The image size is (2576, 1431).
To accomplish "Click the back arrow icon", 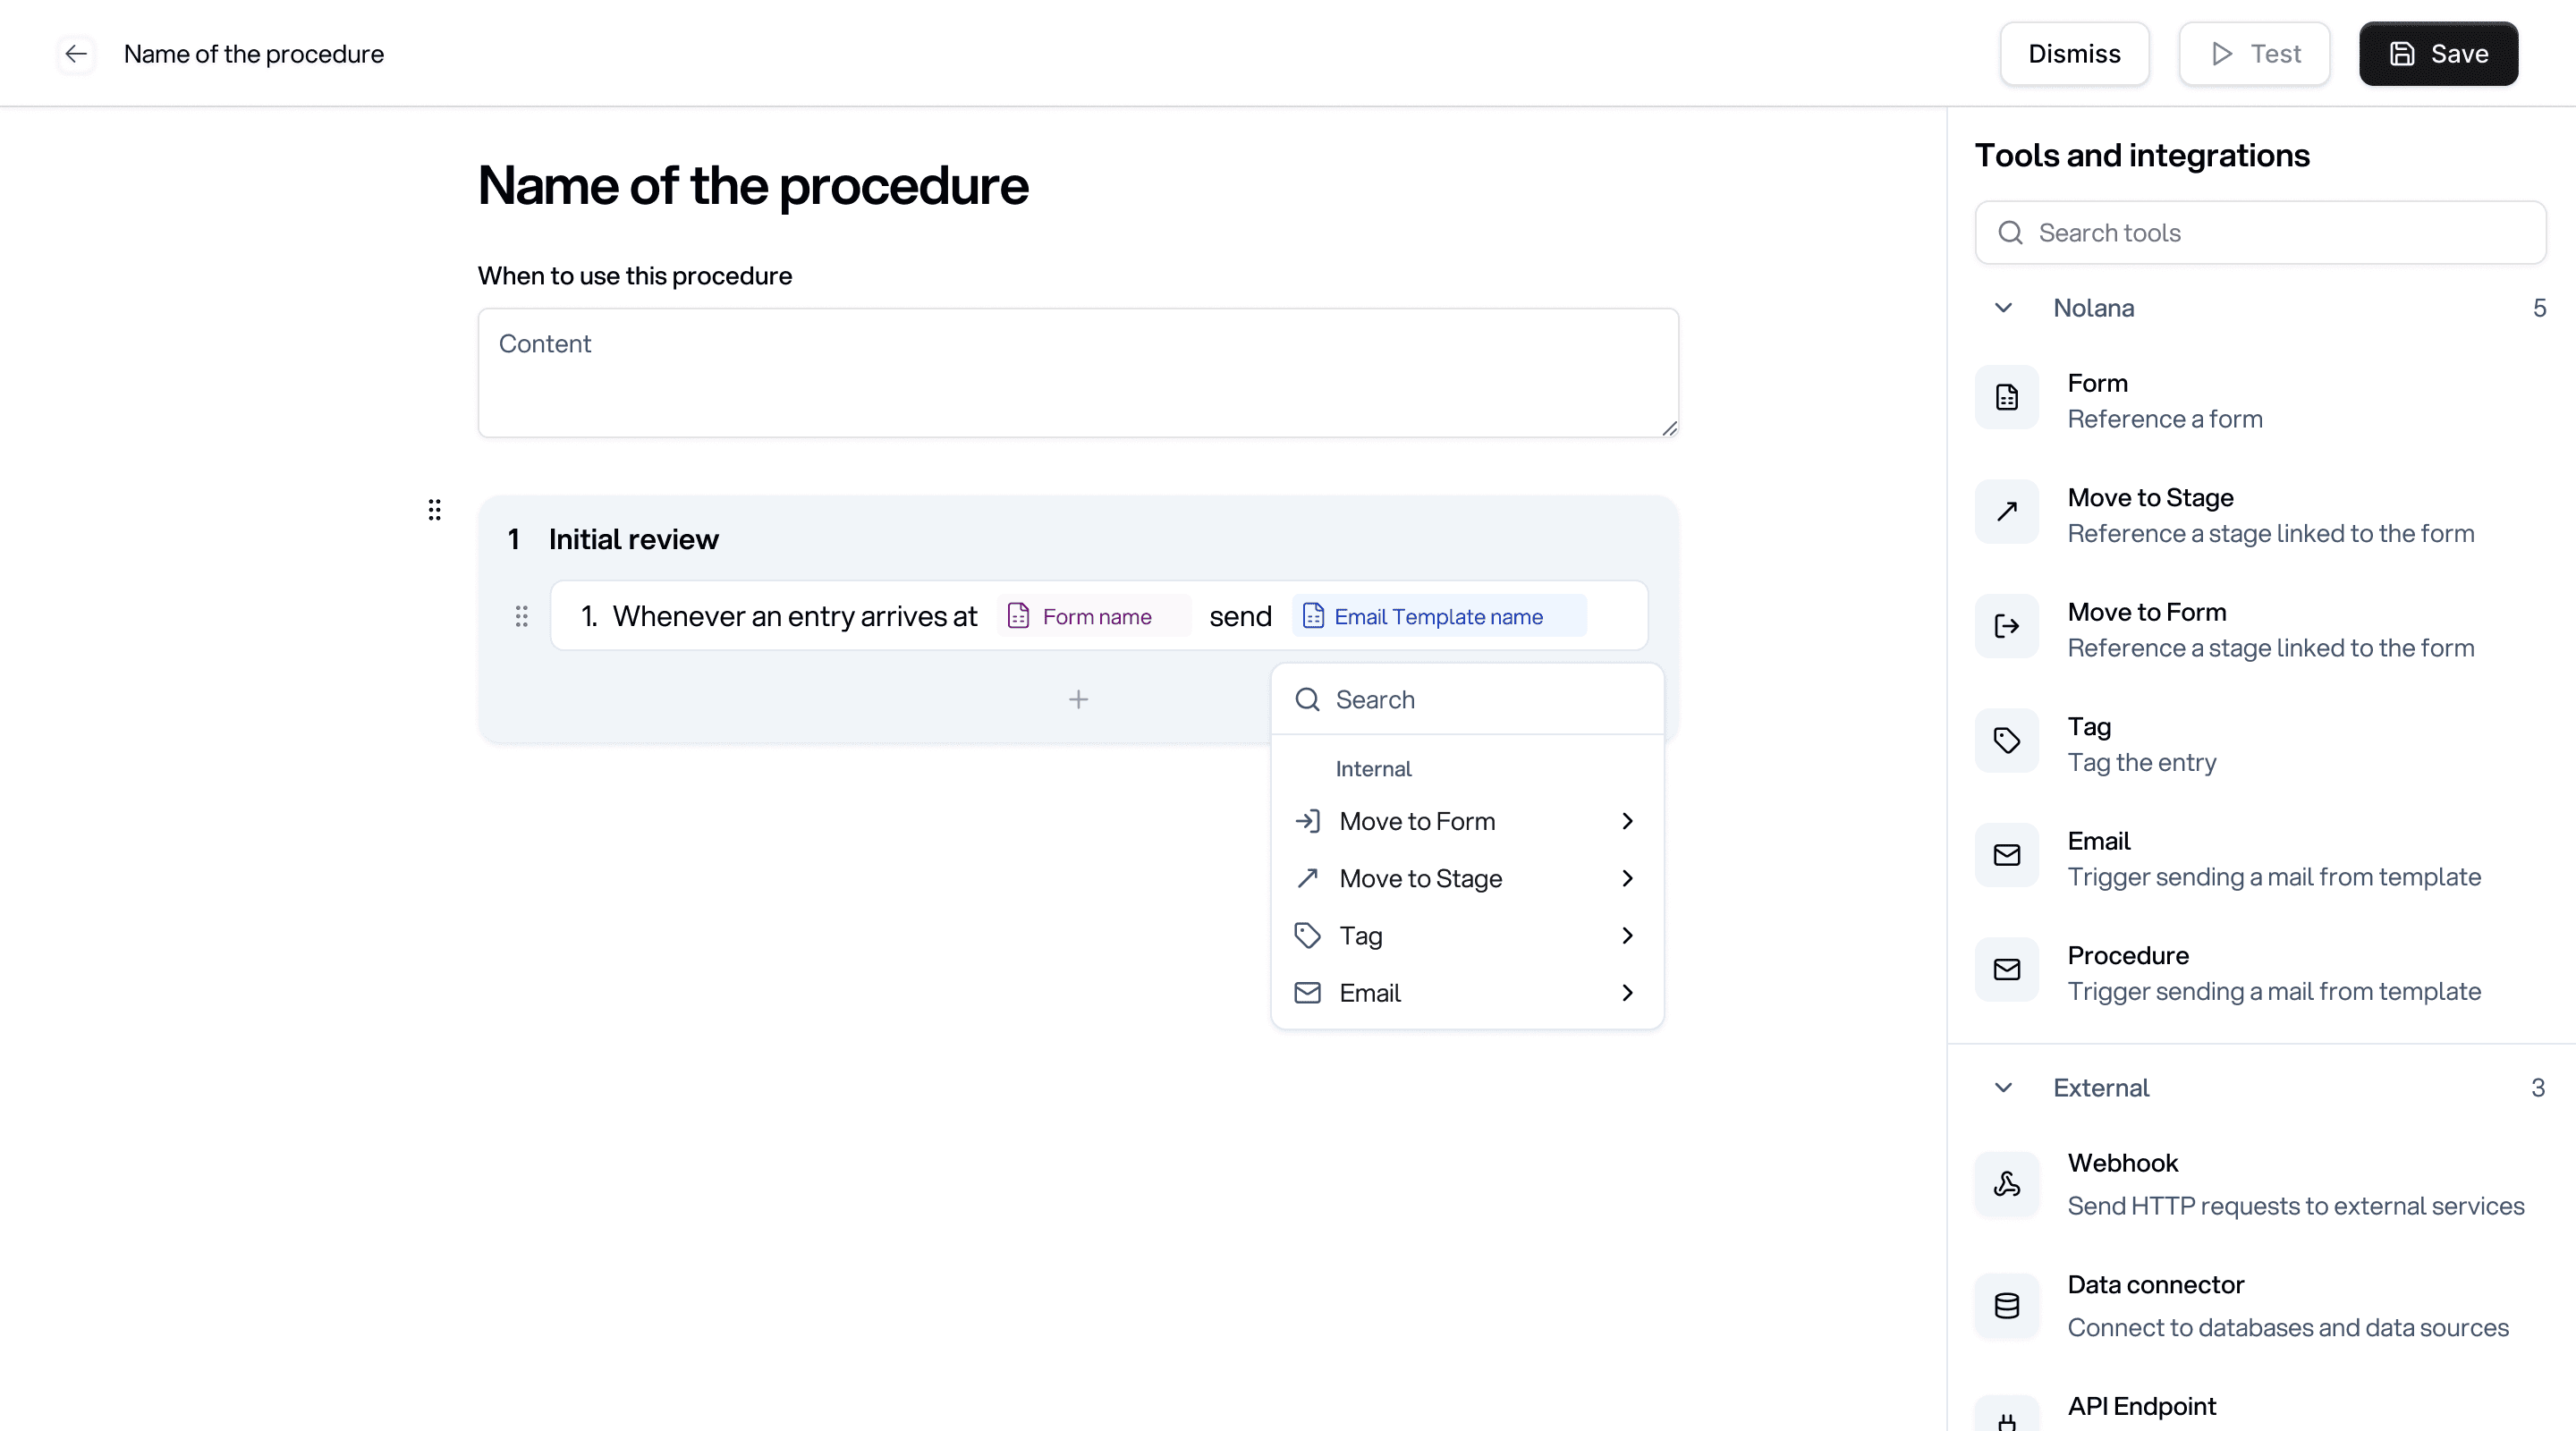I will [x=76, y=54].
